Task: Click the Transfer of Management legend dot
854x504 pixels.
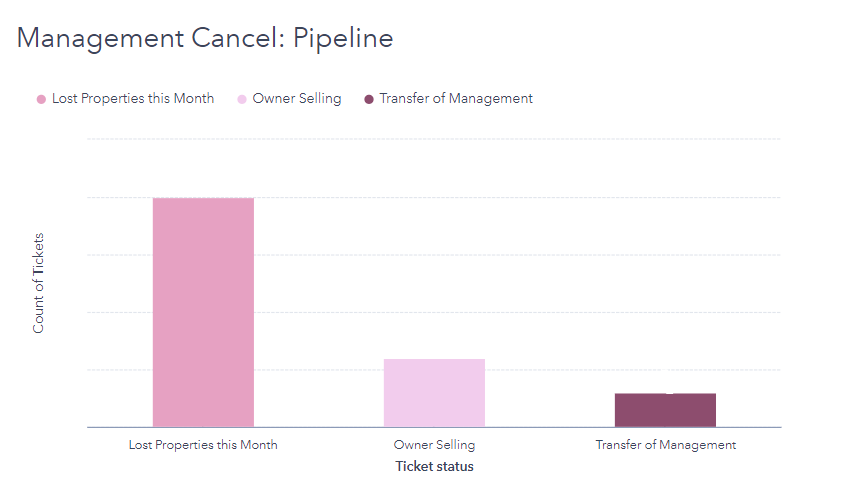Action: (x=369, y=99)
